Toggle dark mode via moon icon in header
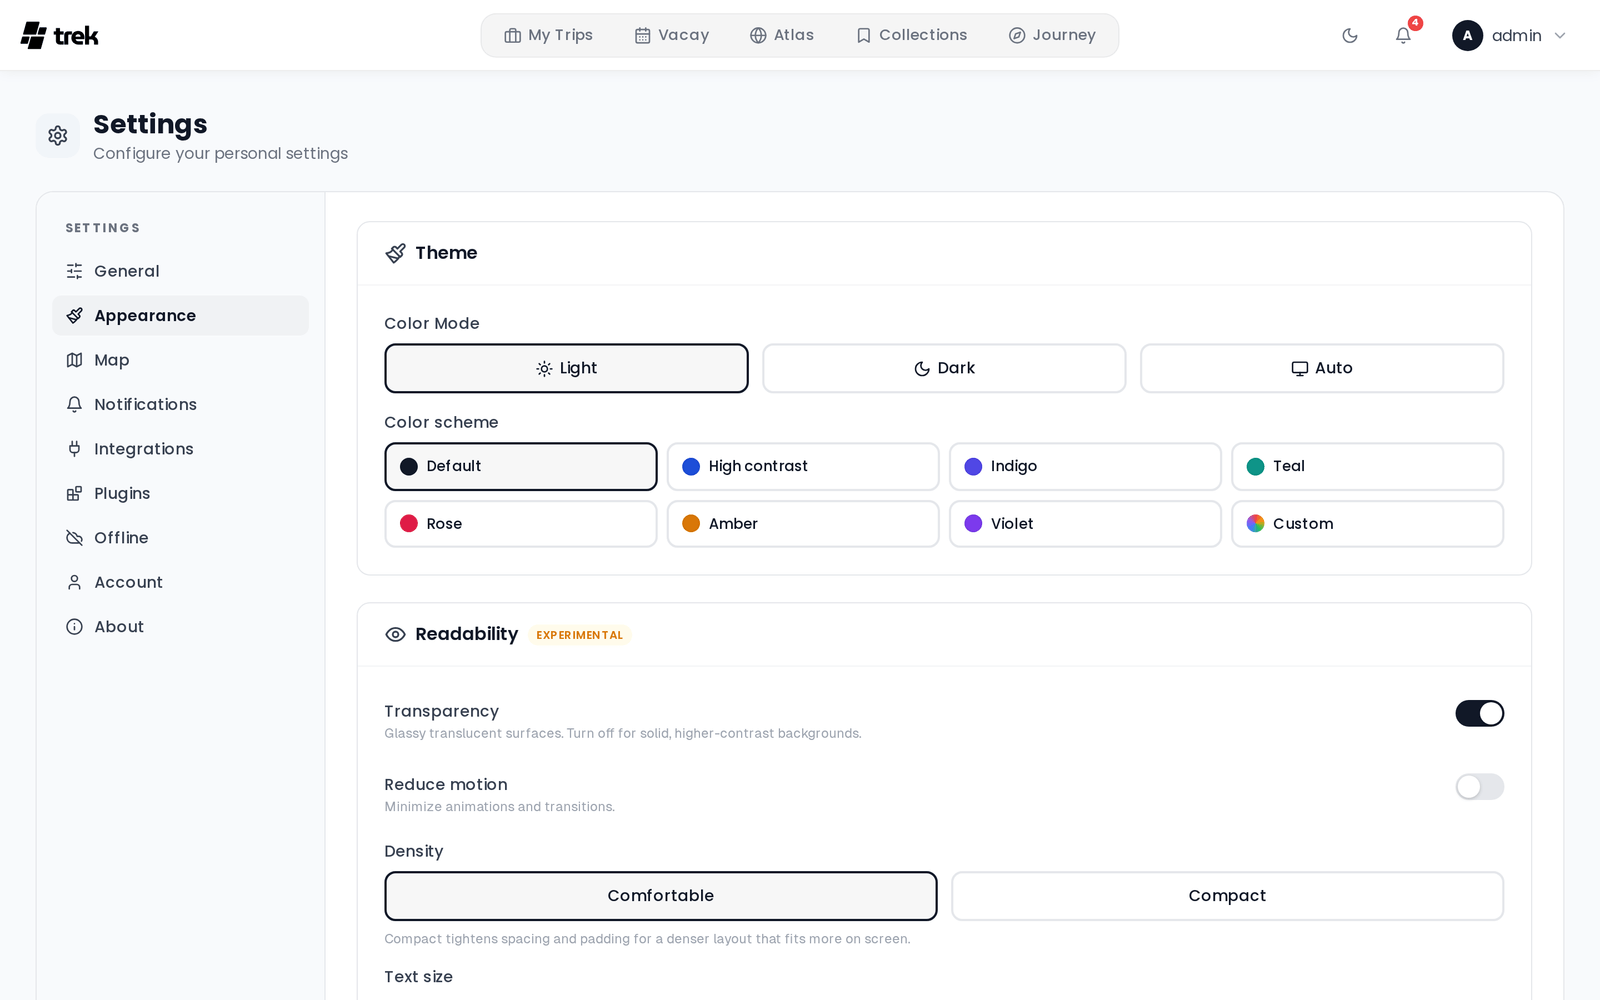 coord(1350,35)
